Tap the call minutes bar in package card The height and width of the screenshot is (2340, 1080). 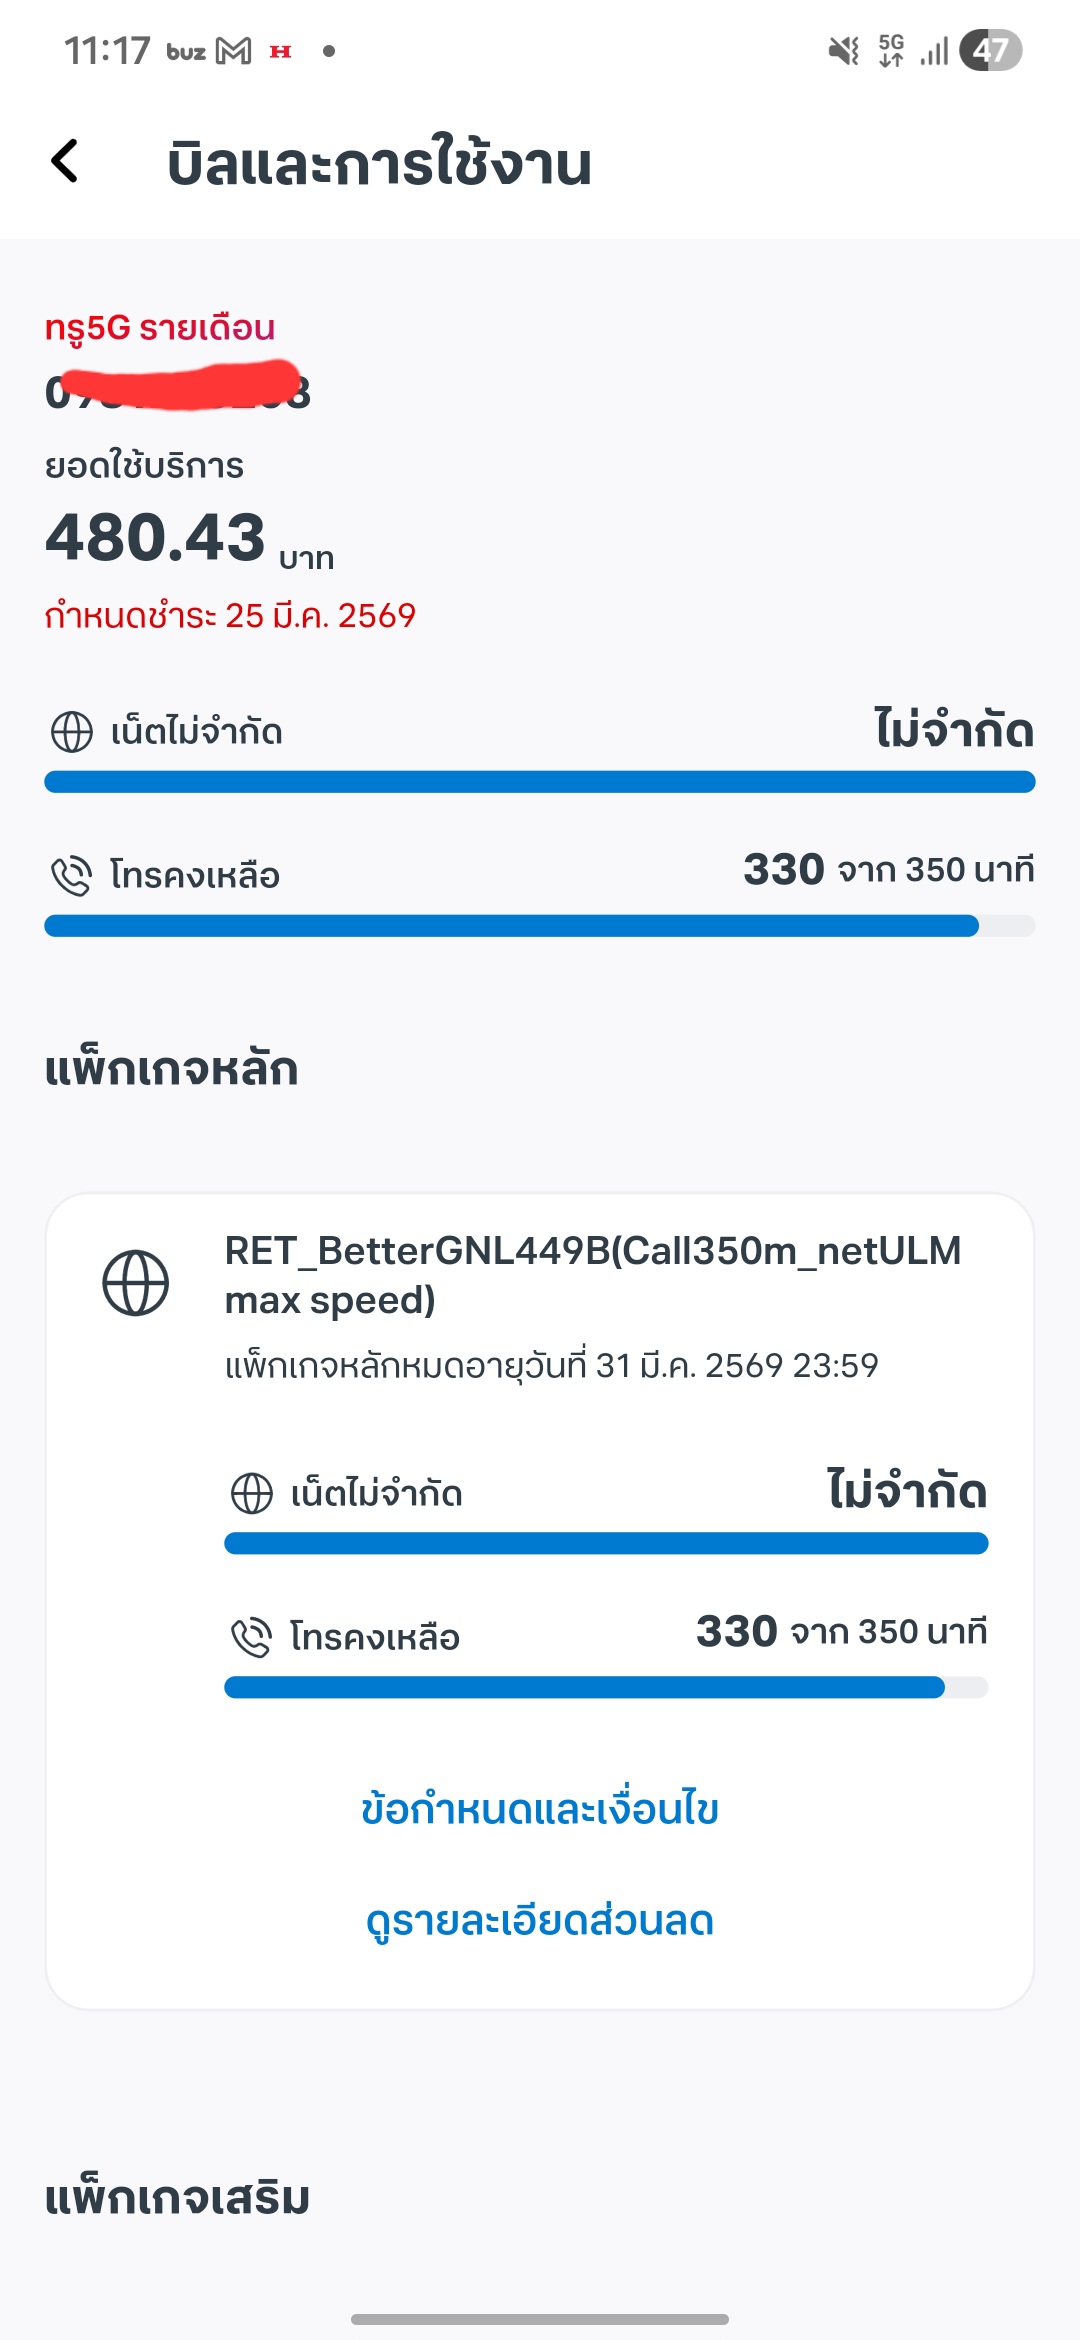(606, 1688)
